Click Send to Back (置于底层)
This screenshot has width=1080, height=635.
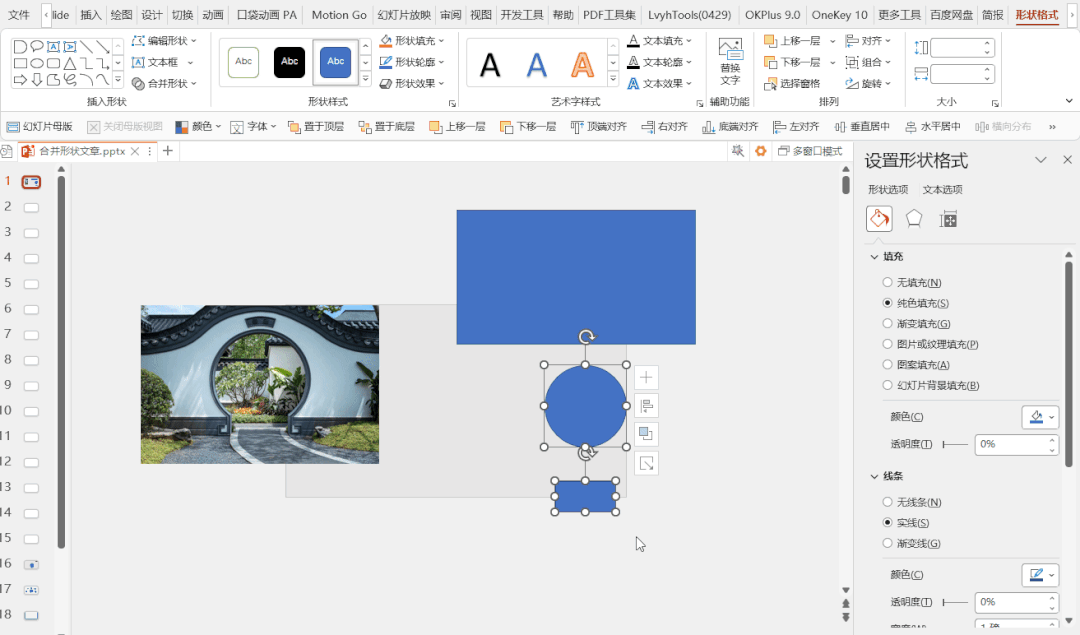(386, 127)
